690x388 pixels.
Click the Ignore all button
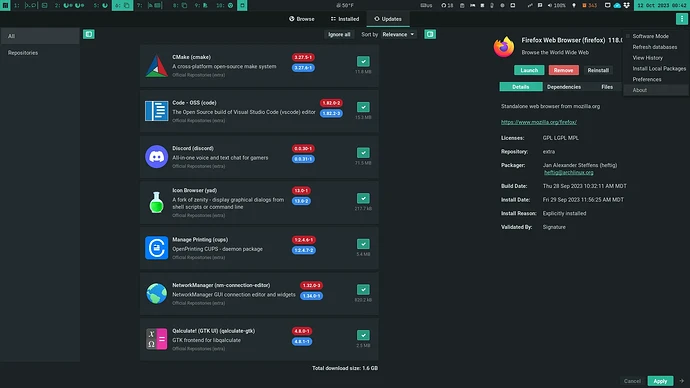click(x=339, y=34)
